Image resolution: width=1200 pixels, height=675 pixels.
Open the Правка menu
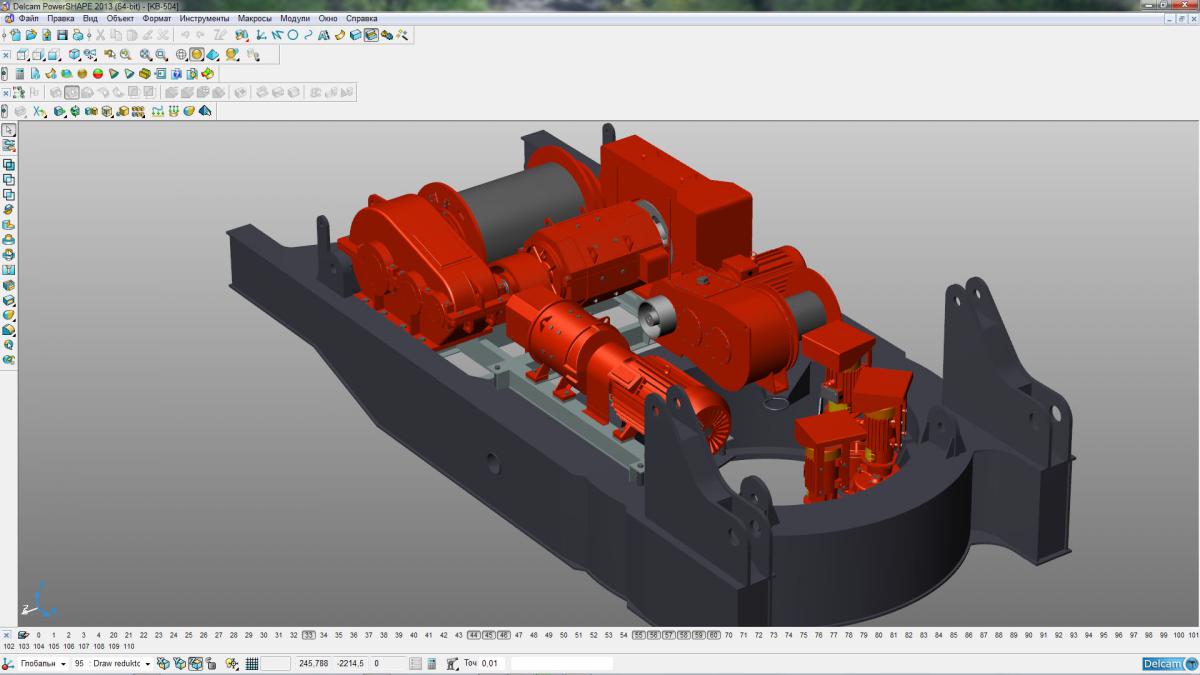(x=61, y=18)
